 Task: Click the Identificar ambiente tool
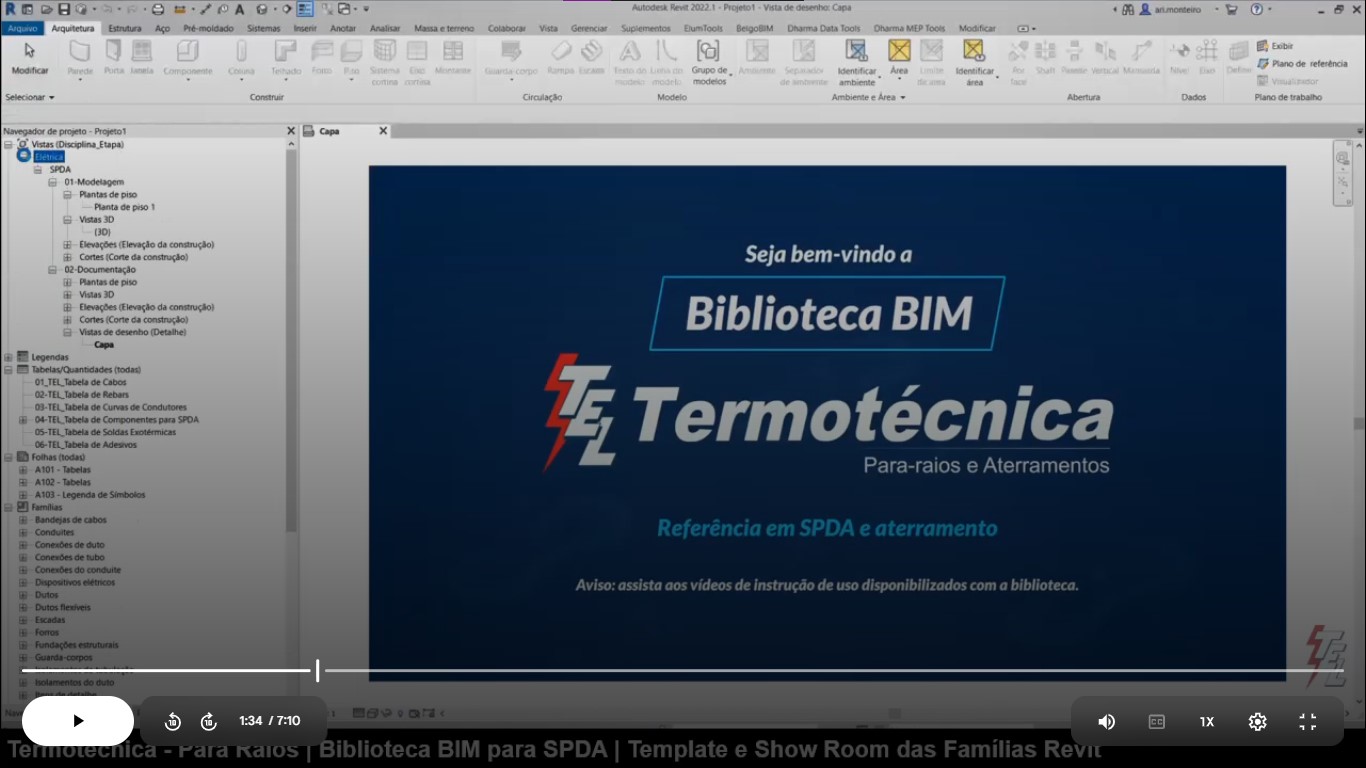pyautogui.click(x=857, y=62)
